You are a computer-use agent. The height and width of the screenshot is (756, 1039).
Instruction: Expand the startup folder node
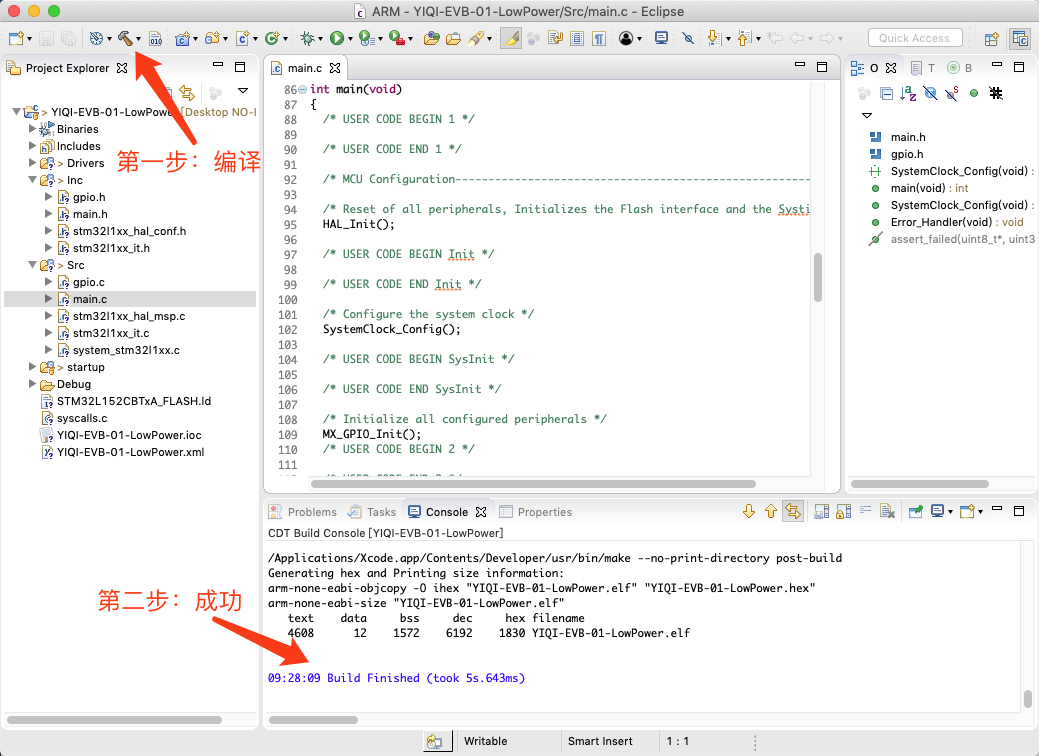point(32,366)
